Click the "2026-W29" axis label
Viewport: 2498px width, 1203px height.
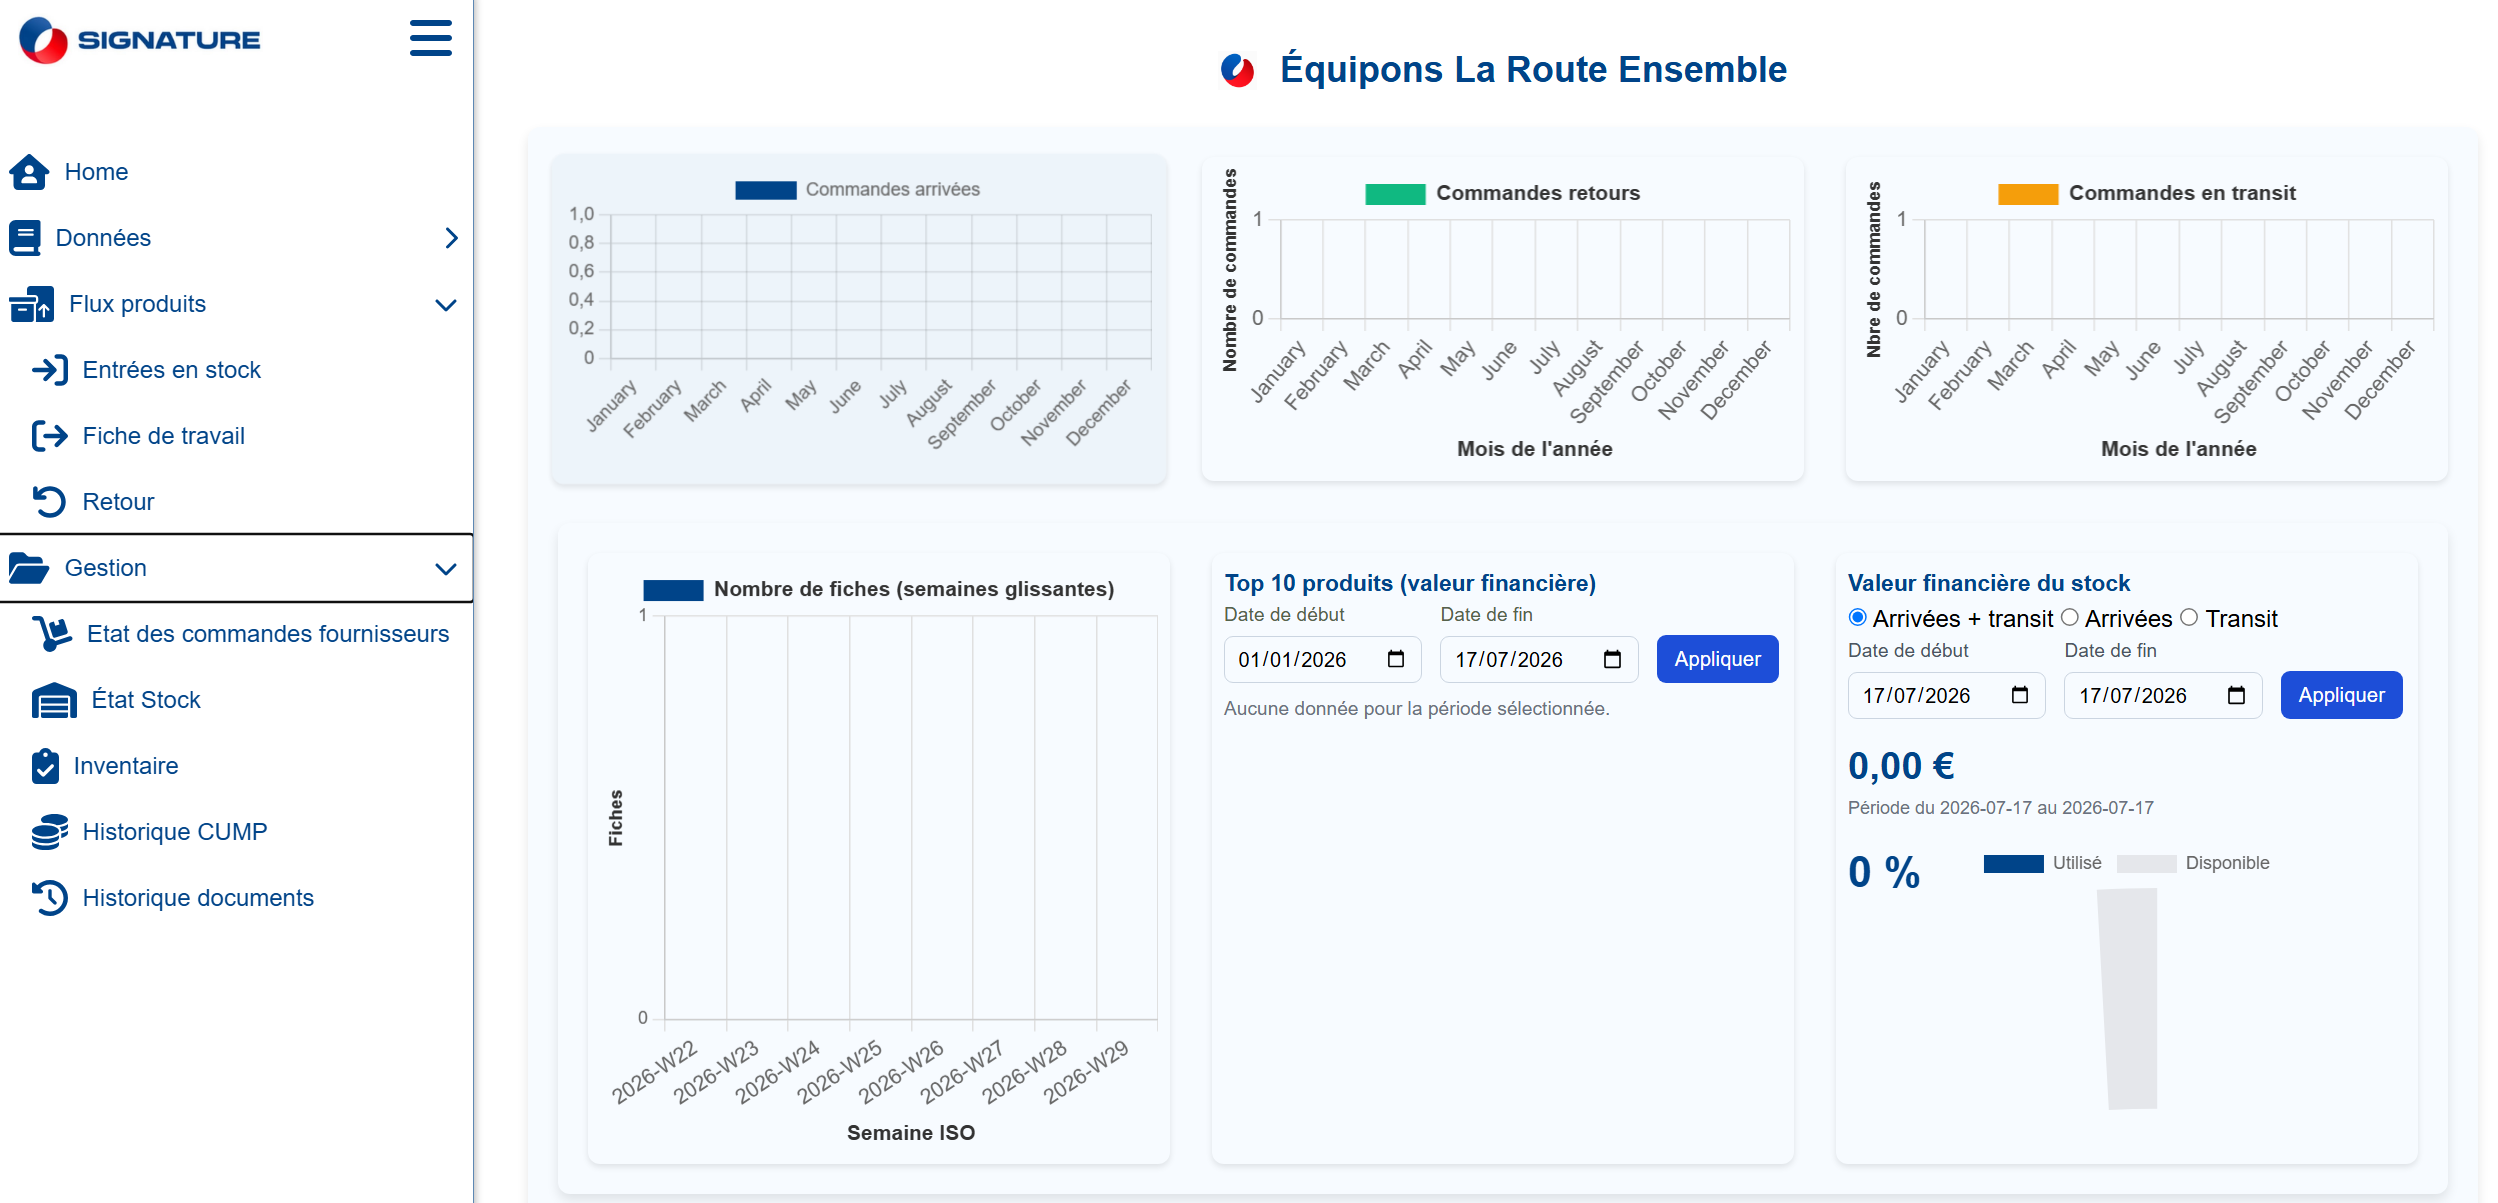(1086, 1072)
